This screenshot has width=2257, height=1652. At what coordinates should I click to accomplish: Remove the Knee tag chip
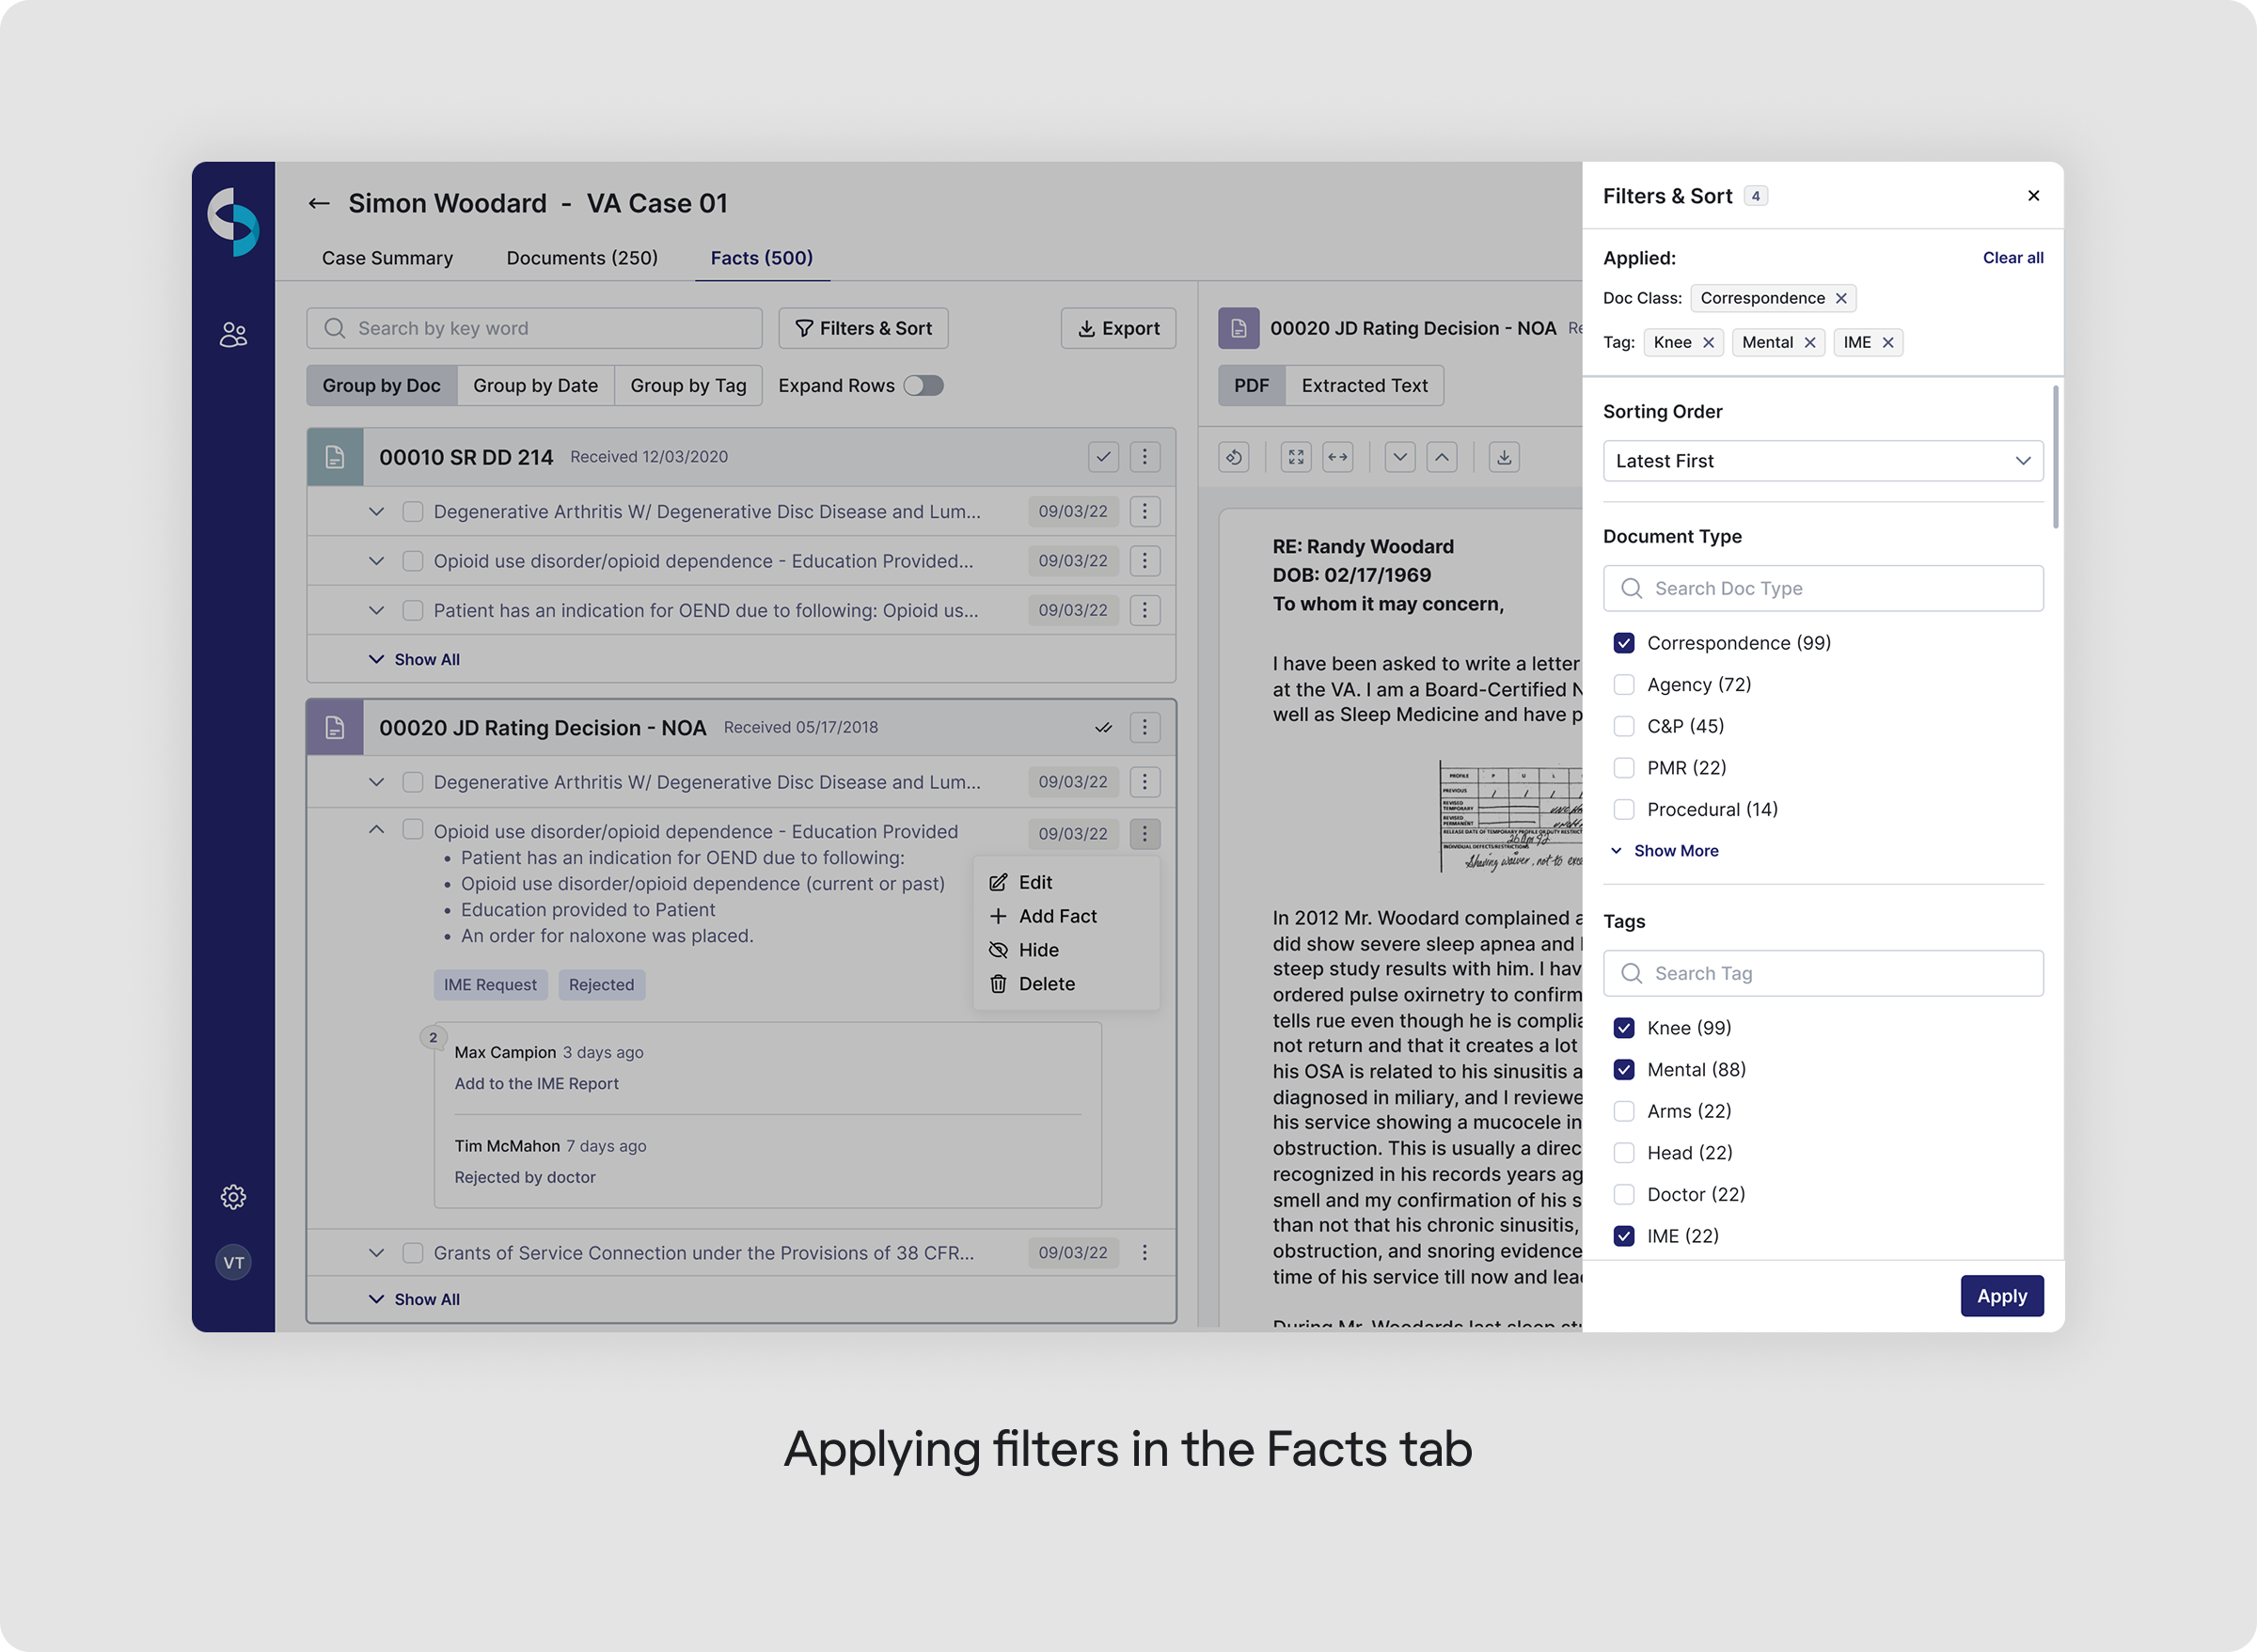coord(1709,342)
